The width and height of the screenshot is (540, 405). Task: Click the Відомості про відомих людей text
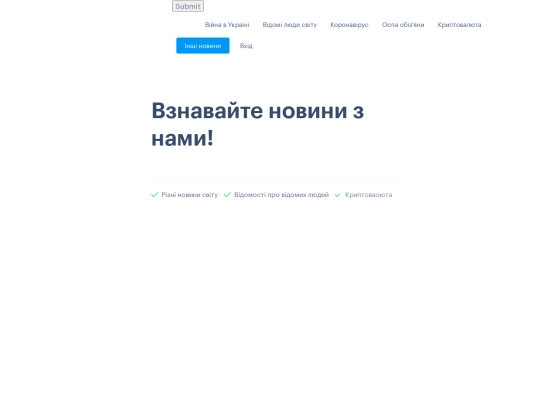pos(281,195)
